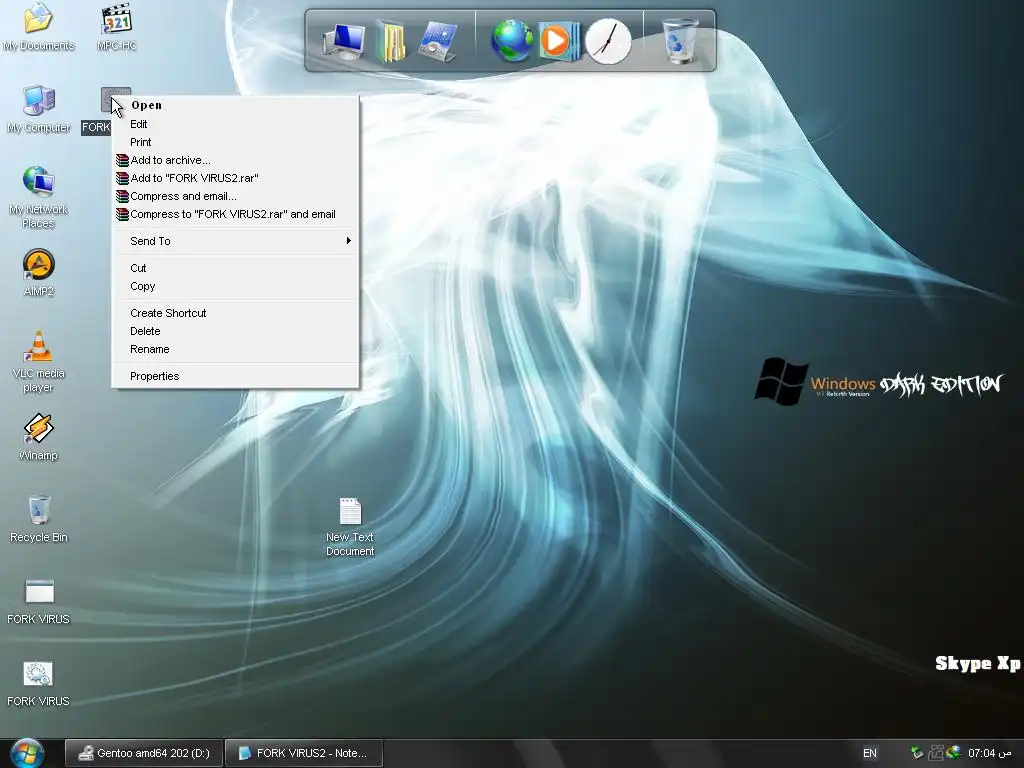The width and height of the screenshot is (1024, 768).
Task: Choose Copy from the context menu
Action: (x=235, y=286)
